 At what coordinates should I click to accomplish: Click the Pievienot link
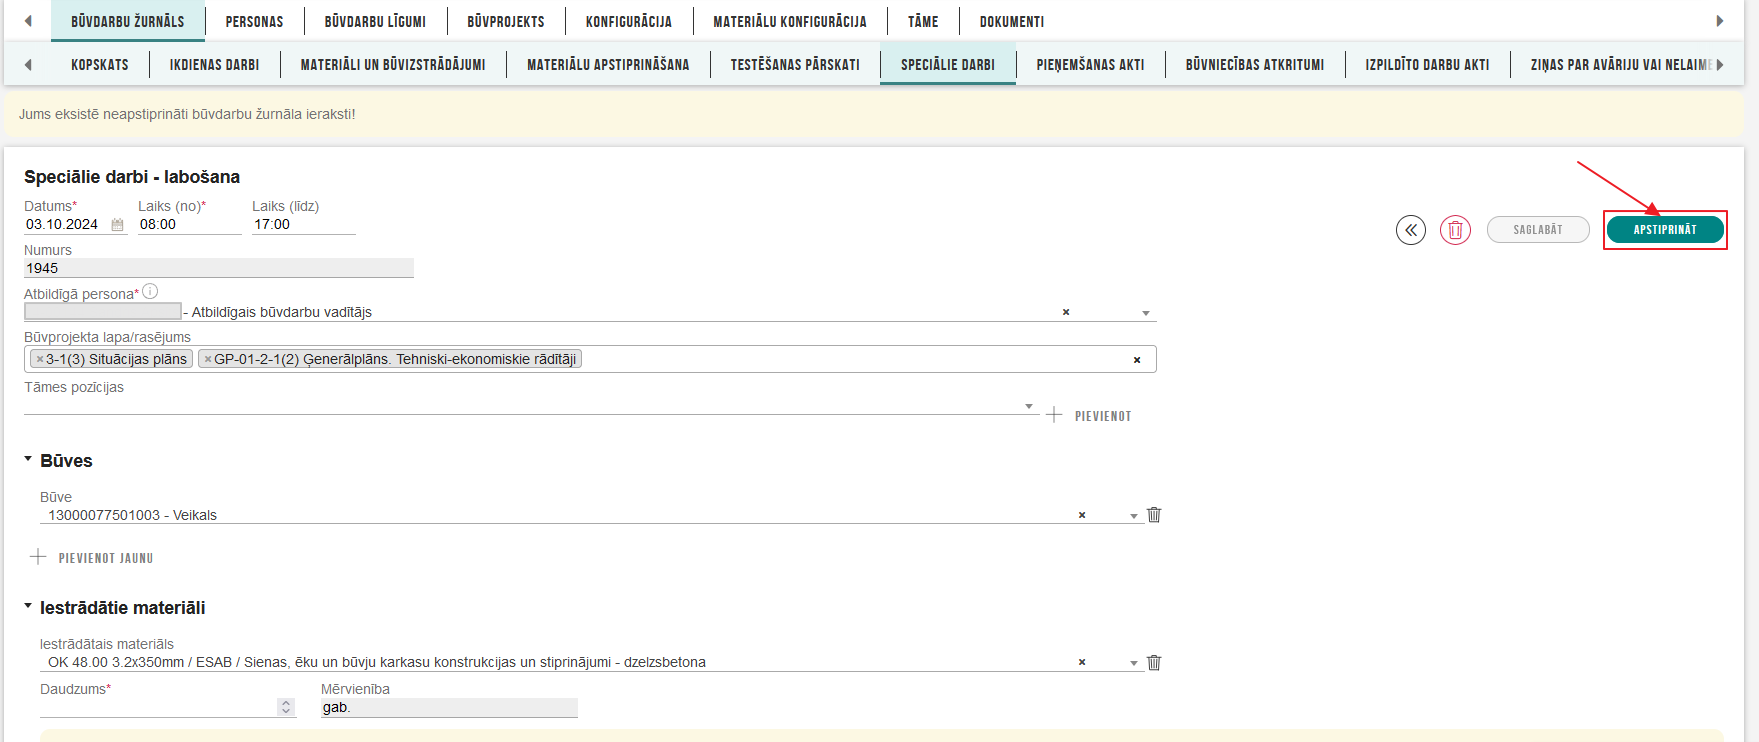click(1103, 416)
